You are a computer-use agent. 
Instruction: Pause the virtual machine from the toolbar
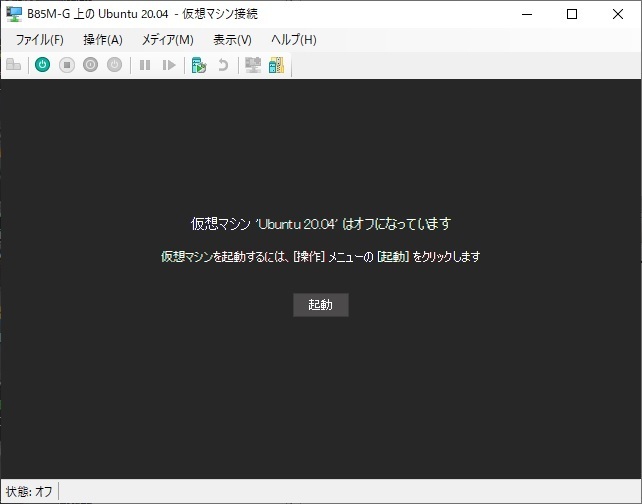tap(145, 65)
